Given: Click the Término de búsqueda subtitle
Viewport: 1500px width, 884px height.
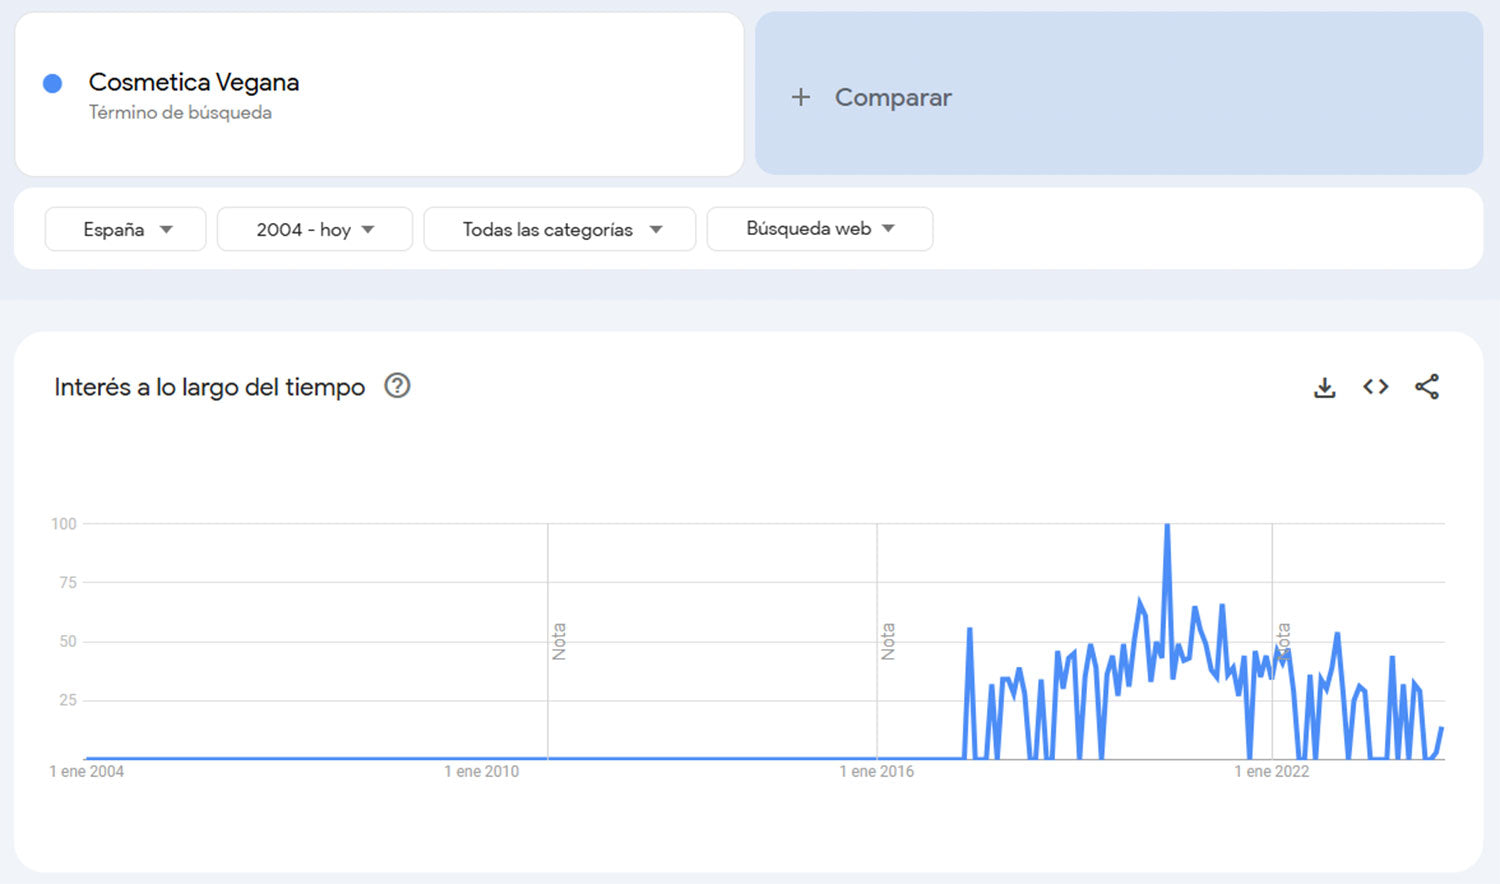Looking at the screenshot, I should click(x=180, y=112).
